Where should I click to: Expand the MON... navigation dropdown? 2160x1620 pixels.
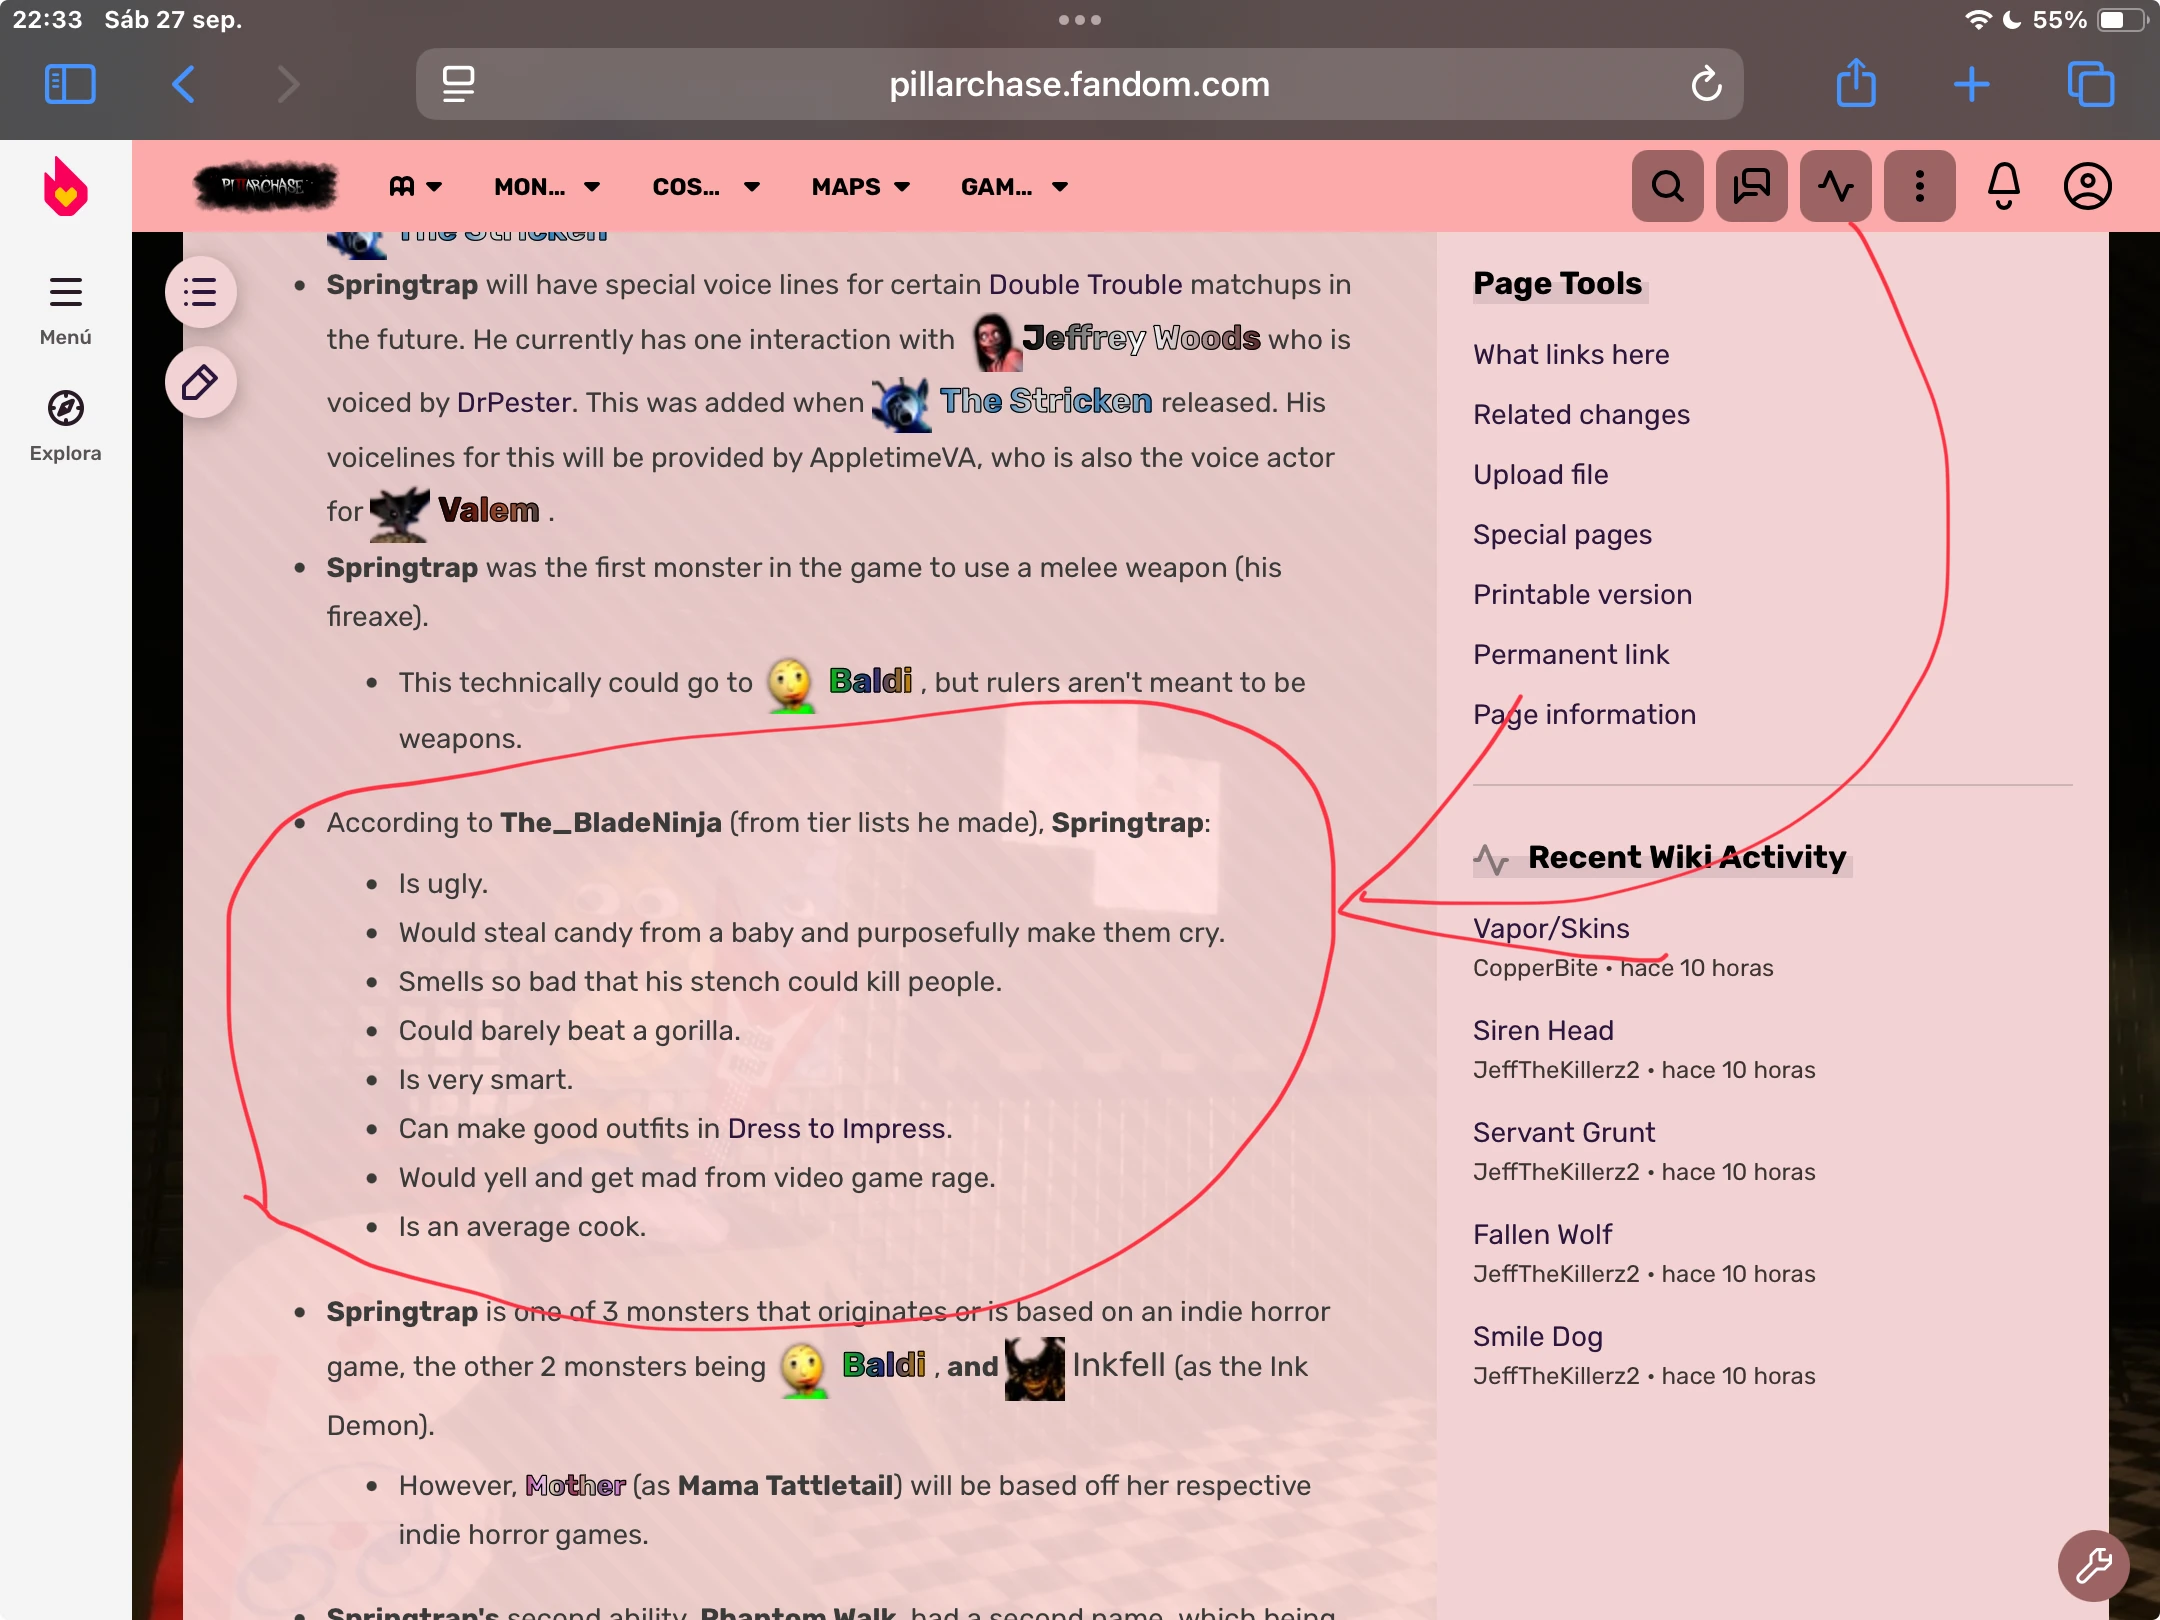click(x=546, y=187)
